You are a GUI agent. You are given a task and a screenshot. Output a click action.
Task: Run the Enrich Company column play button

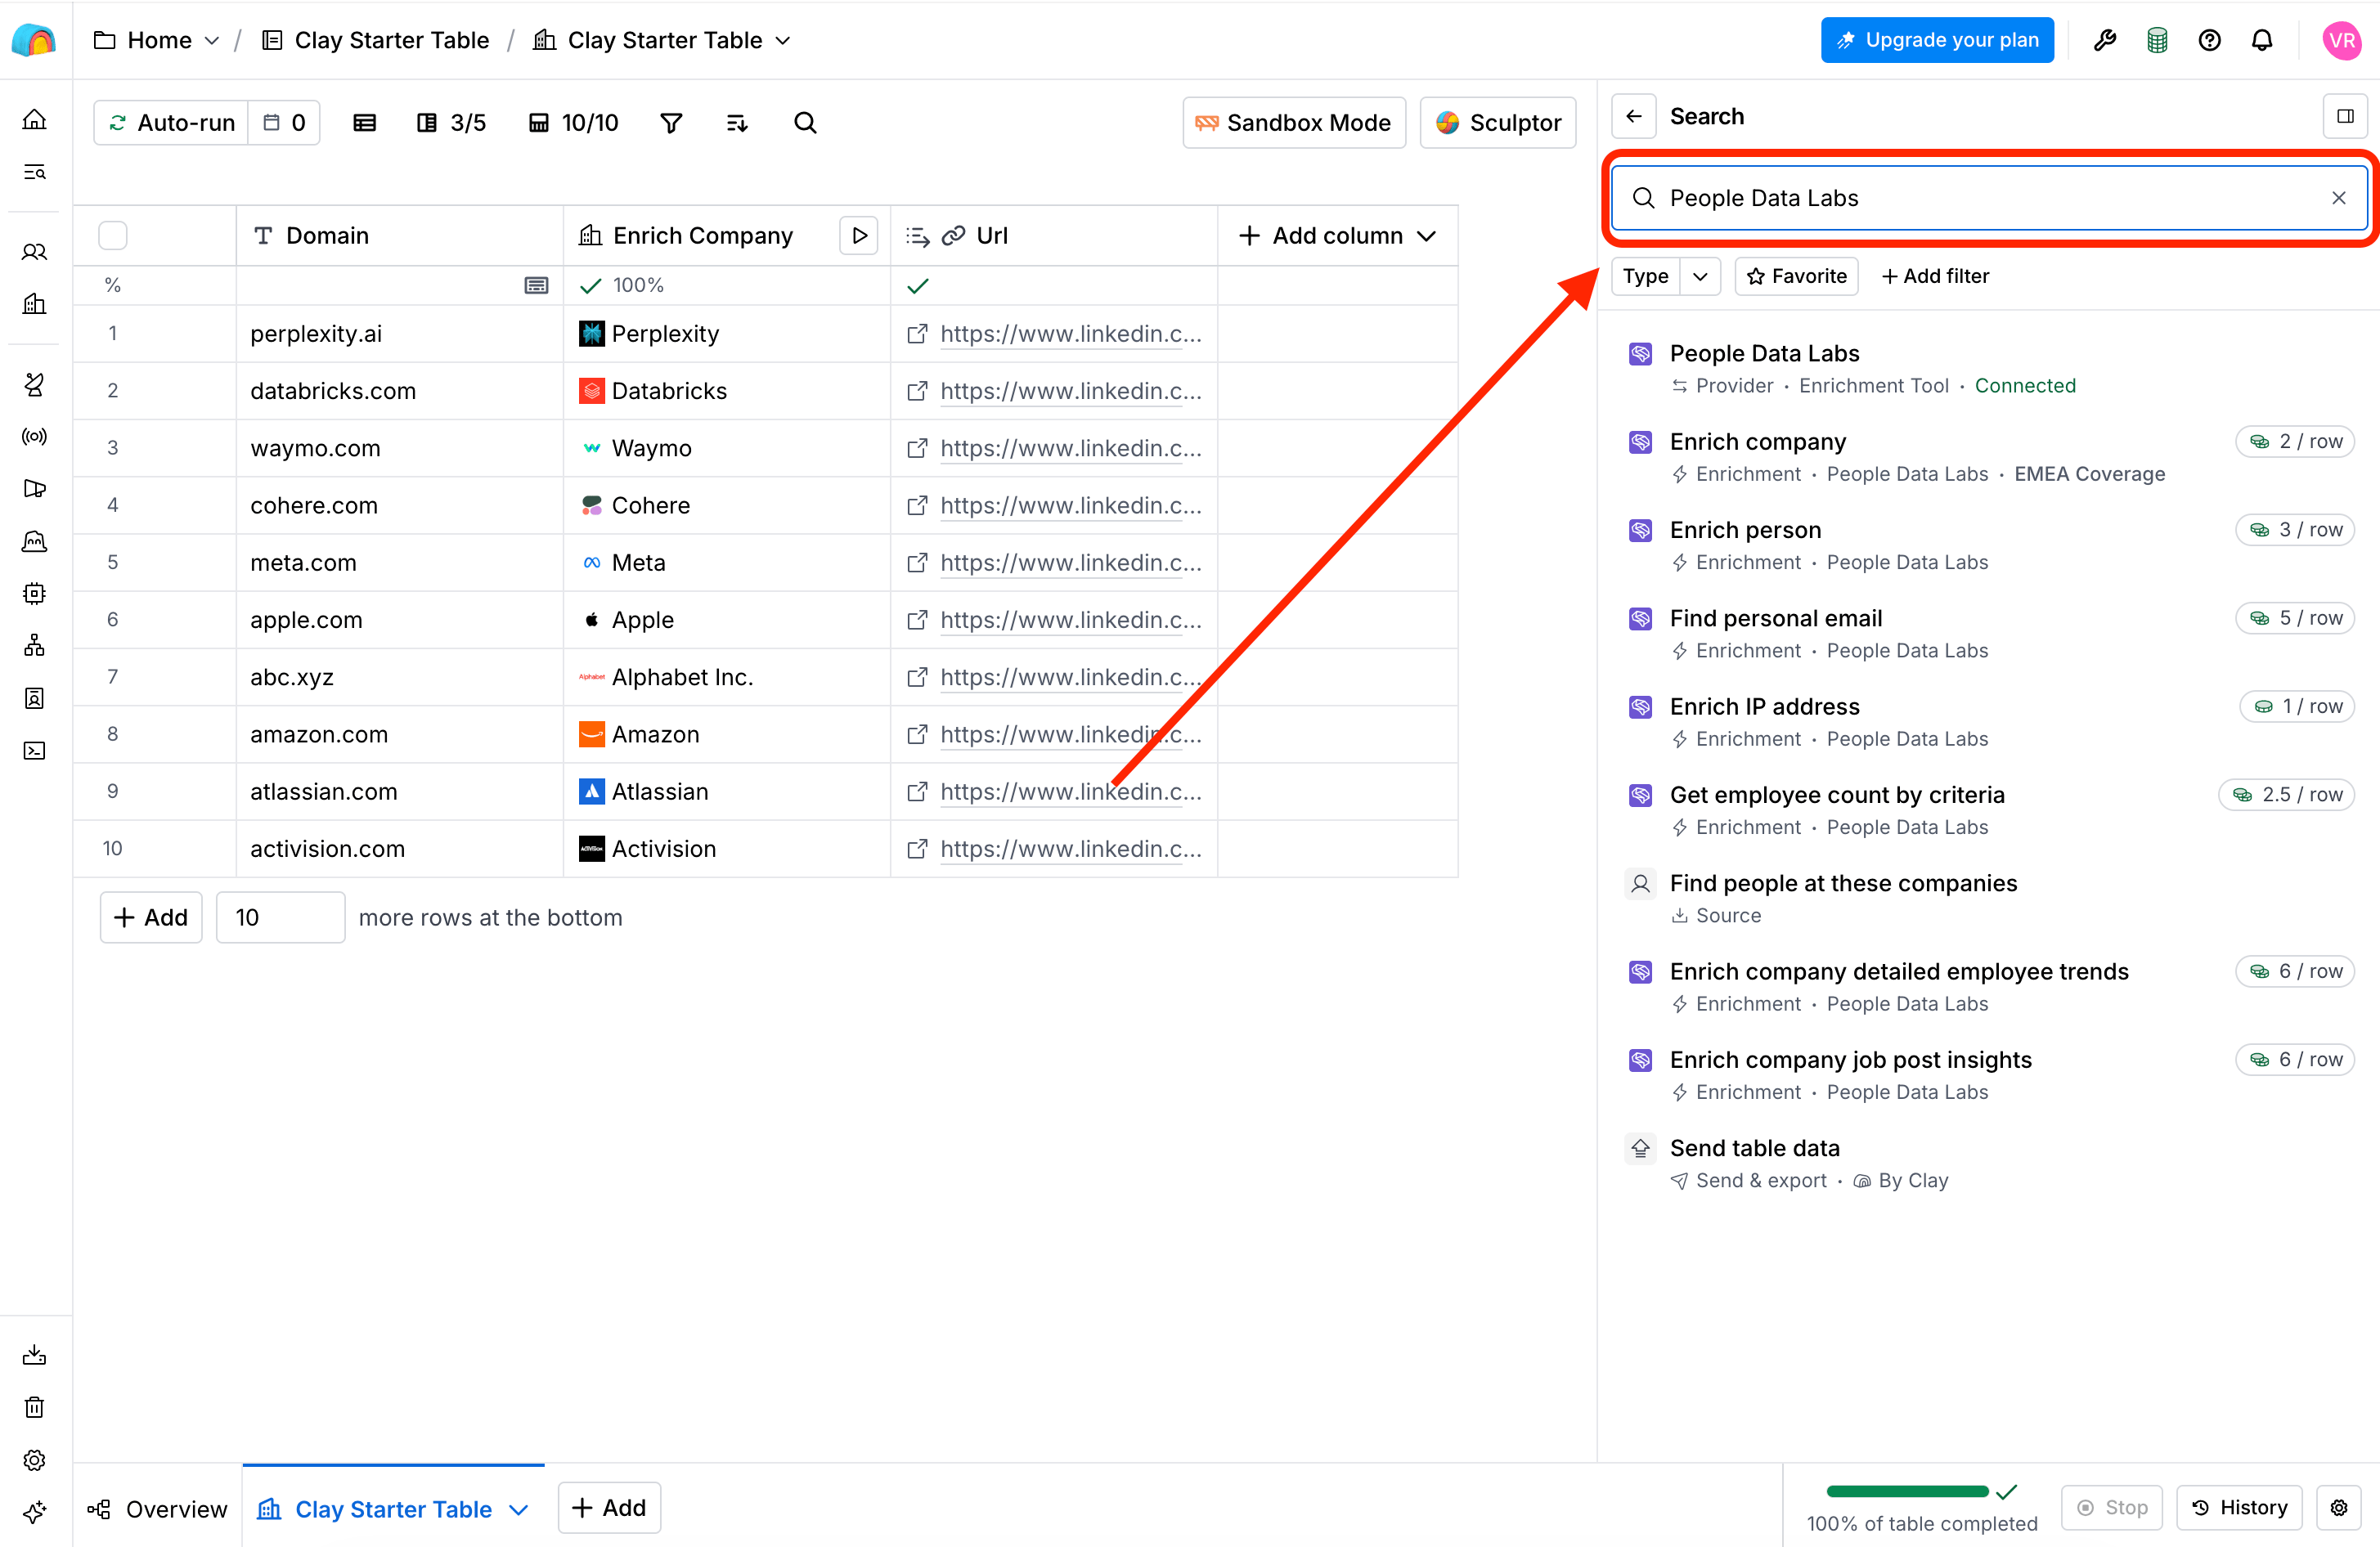(x=859, y=236)
